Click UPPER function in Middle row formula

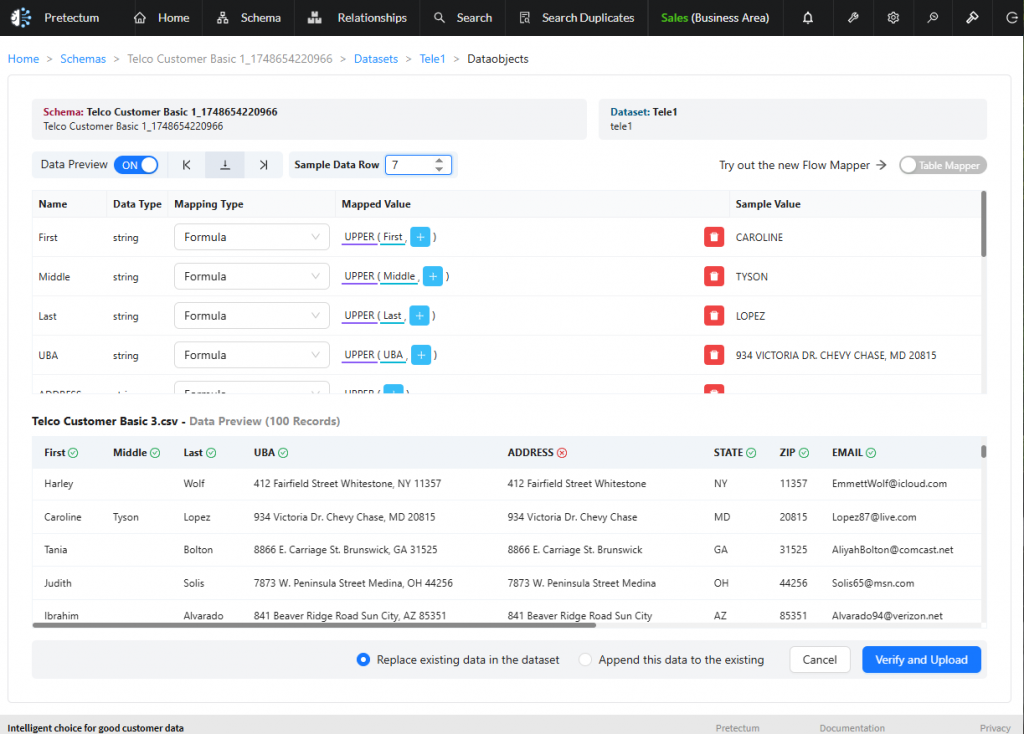click(359, 276)
